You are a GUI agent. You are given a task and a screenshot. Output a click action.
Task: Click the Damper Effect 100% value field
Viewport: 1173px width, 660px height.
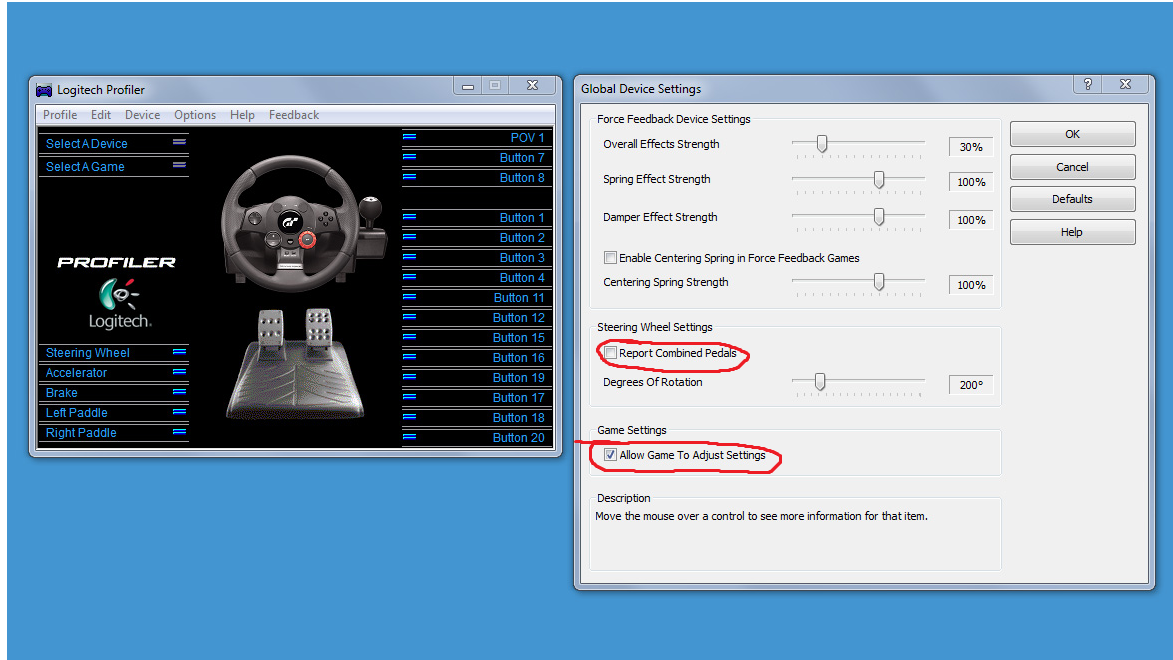point(971,220)
